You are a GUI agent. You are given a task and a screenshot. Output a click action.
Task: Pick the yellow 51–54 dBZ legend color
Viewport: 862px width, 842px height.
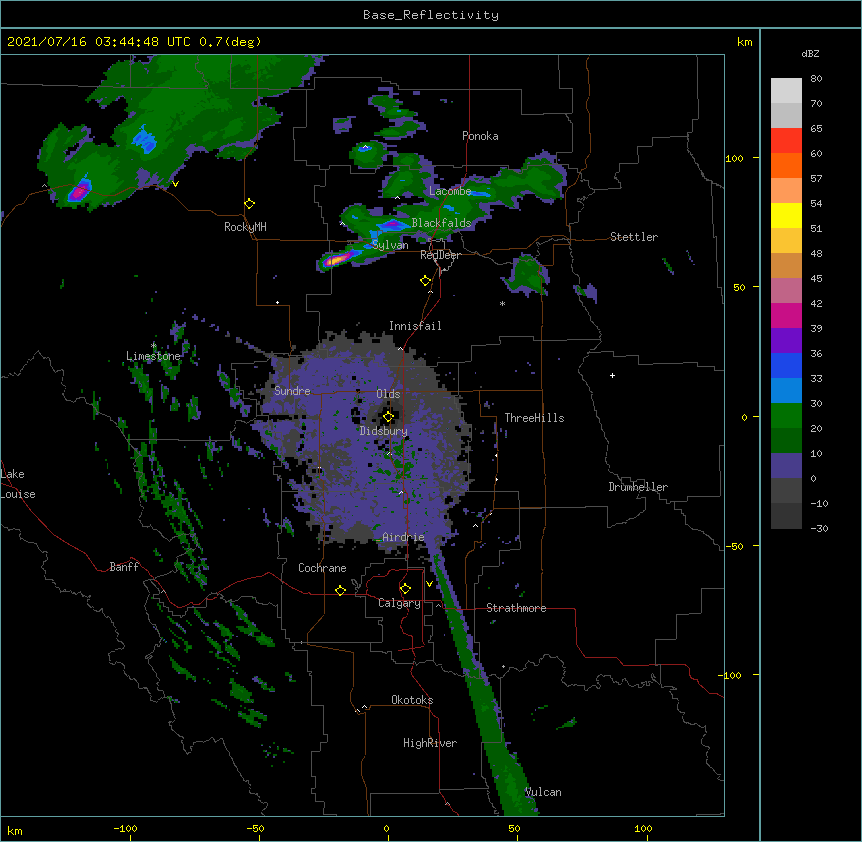coord(786,215)
